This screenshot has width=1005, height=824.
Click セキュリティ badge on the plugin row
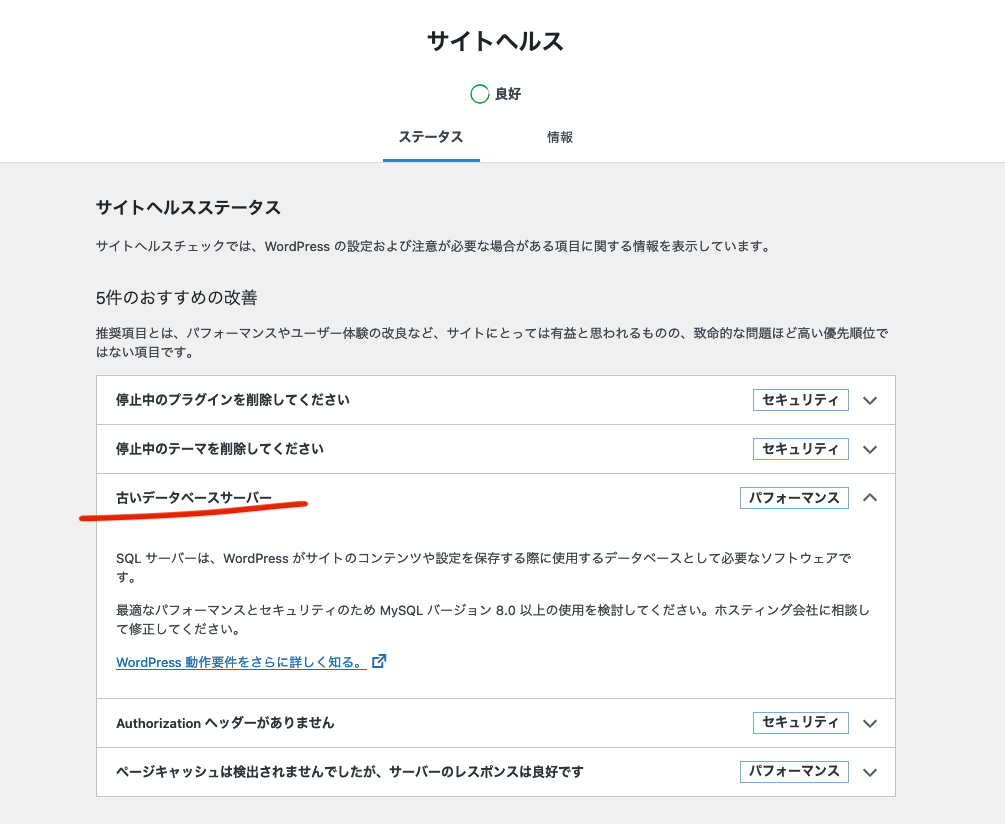[x=800, y=400]
